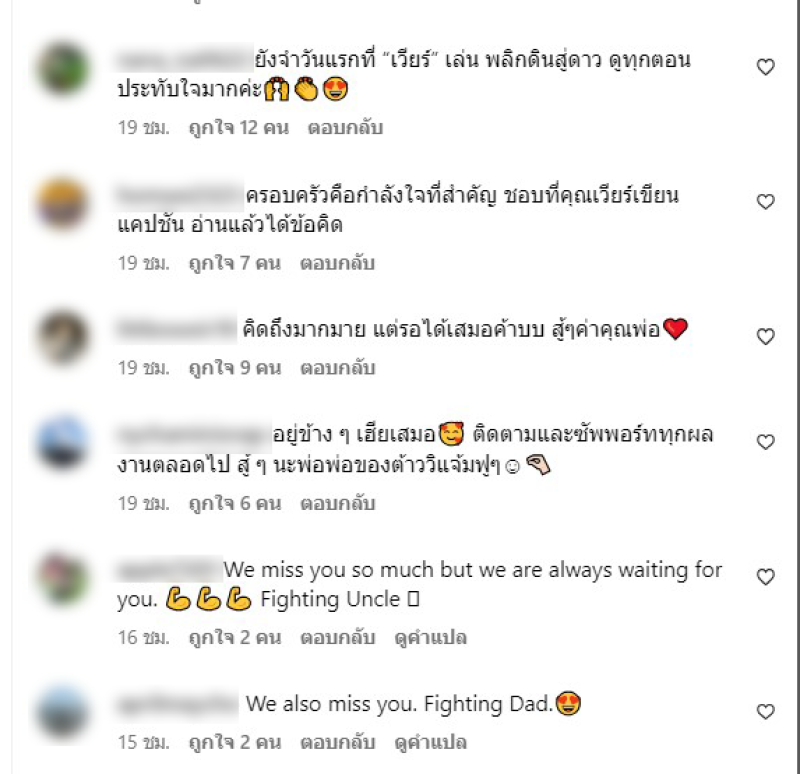Viewport: 800px width, 774px height.
Task: Open avatar of 'Fighting Uncle' commenter
Action: [63, 578]
